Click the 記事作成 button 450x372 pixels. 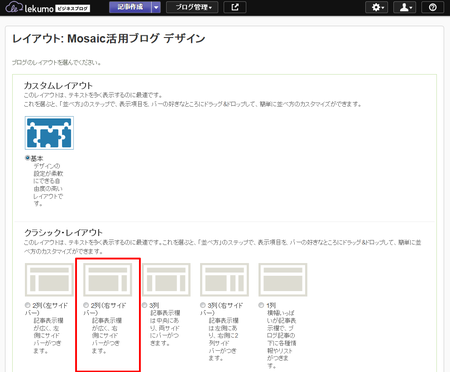[x=130, y=7]
